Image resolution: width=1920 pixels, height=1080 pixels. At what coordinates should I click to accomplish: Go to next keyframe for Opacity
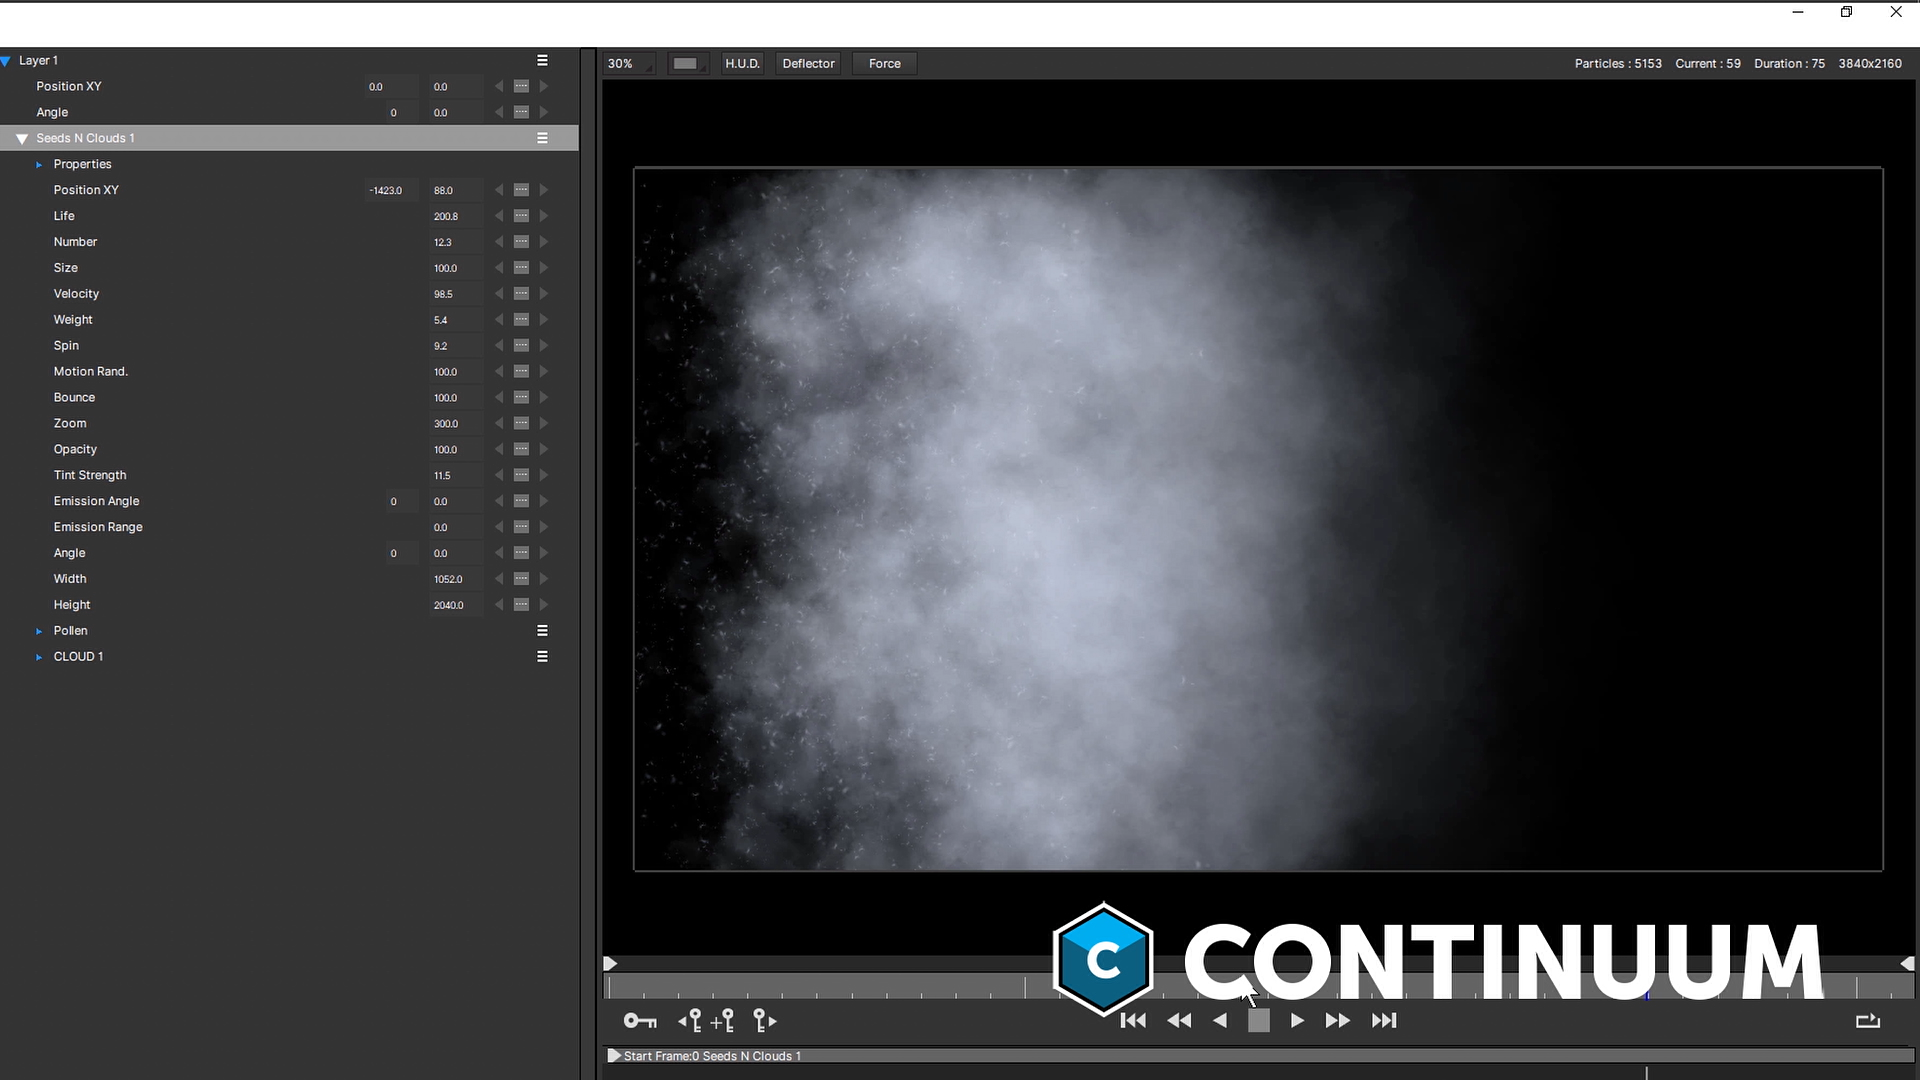(544, 450)
